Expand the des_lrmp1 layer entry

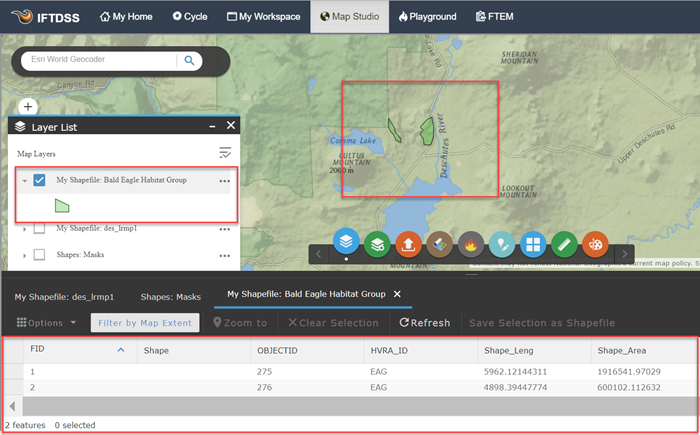[25, 229]
